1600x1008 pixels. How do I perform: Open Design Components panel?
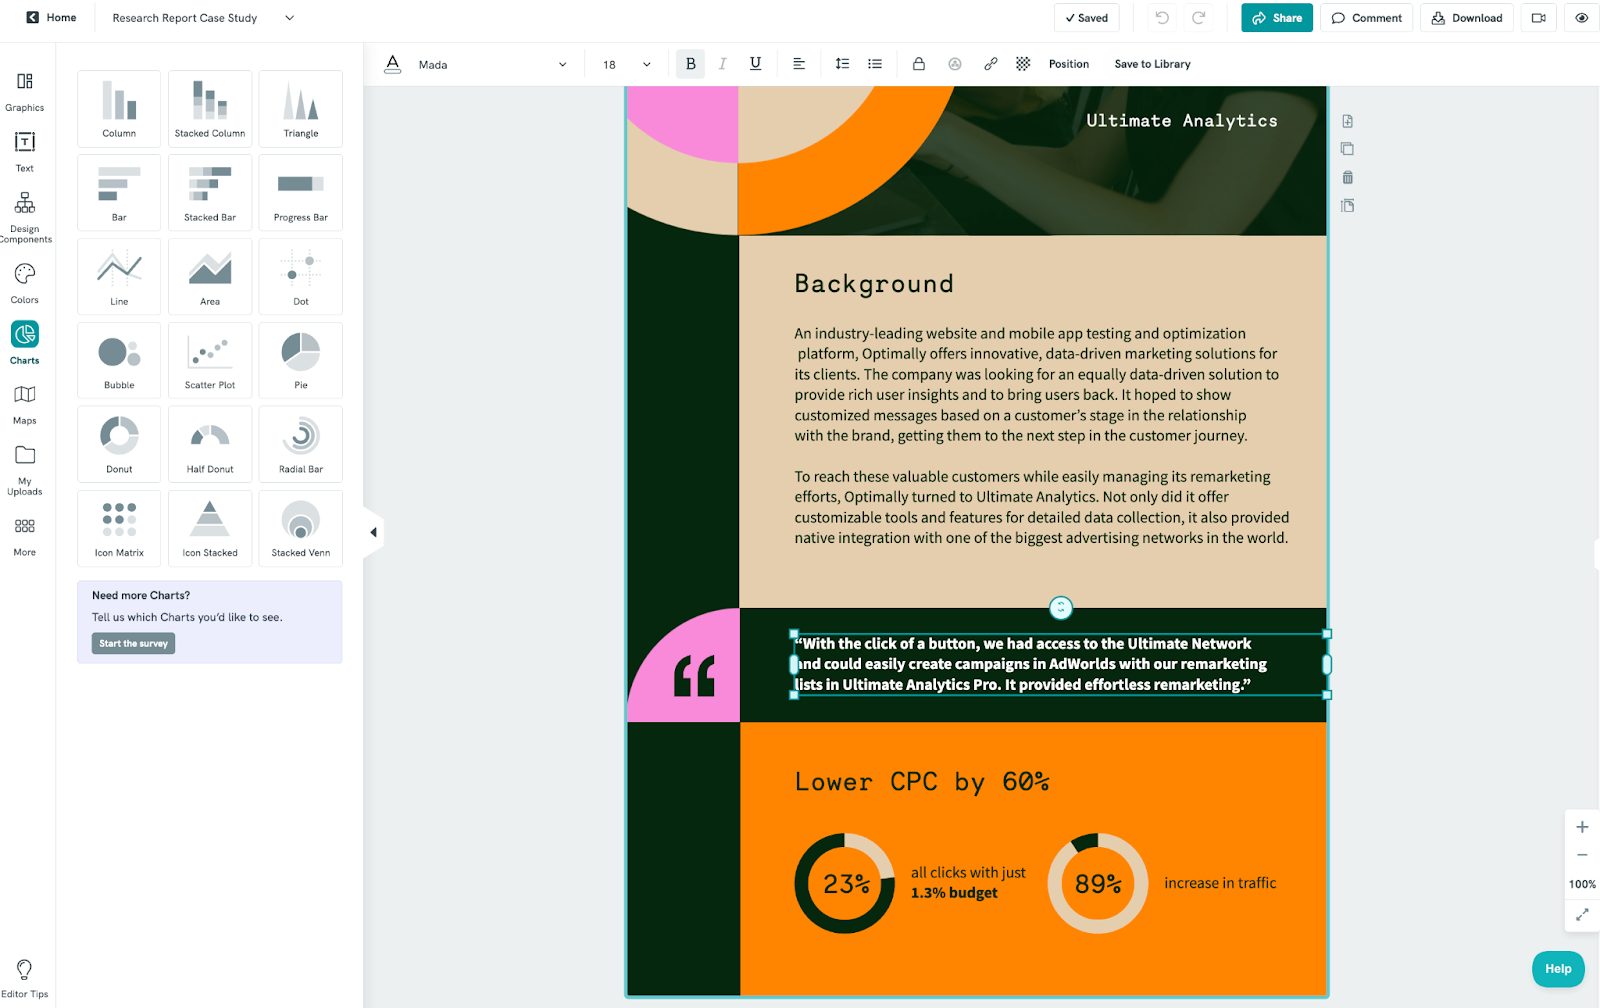(x=24, y=215)
